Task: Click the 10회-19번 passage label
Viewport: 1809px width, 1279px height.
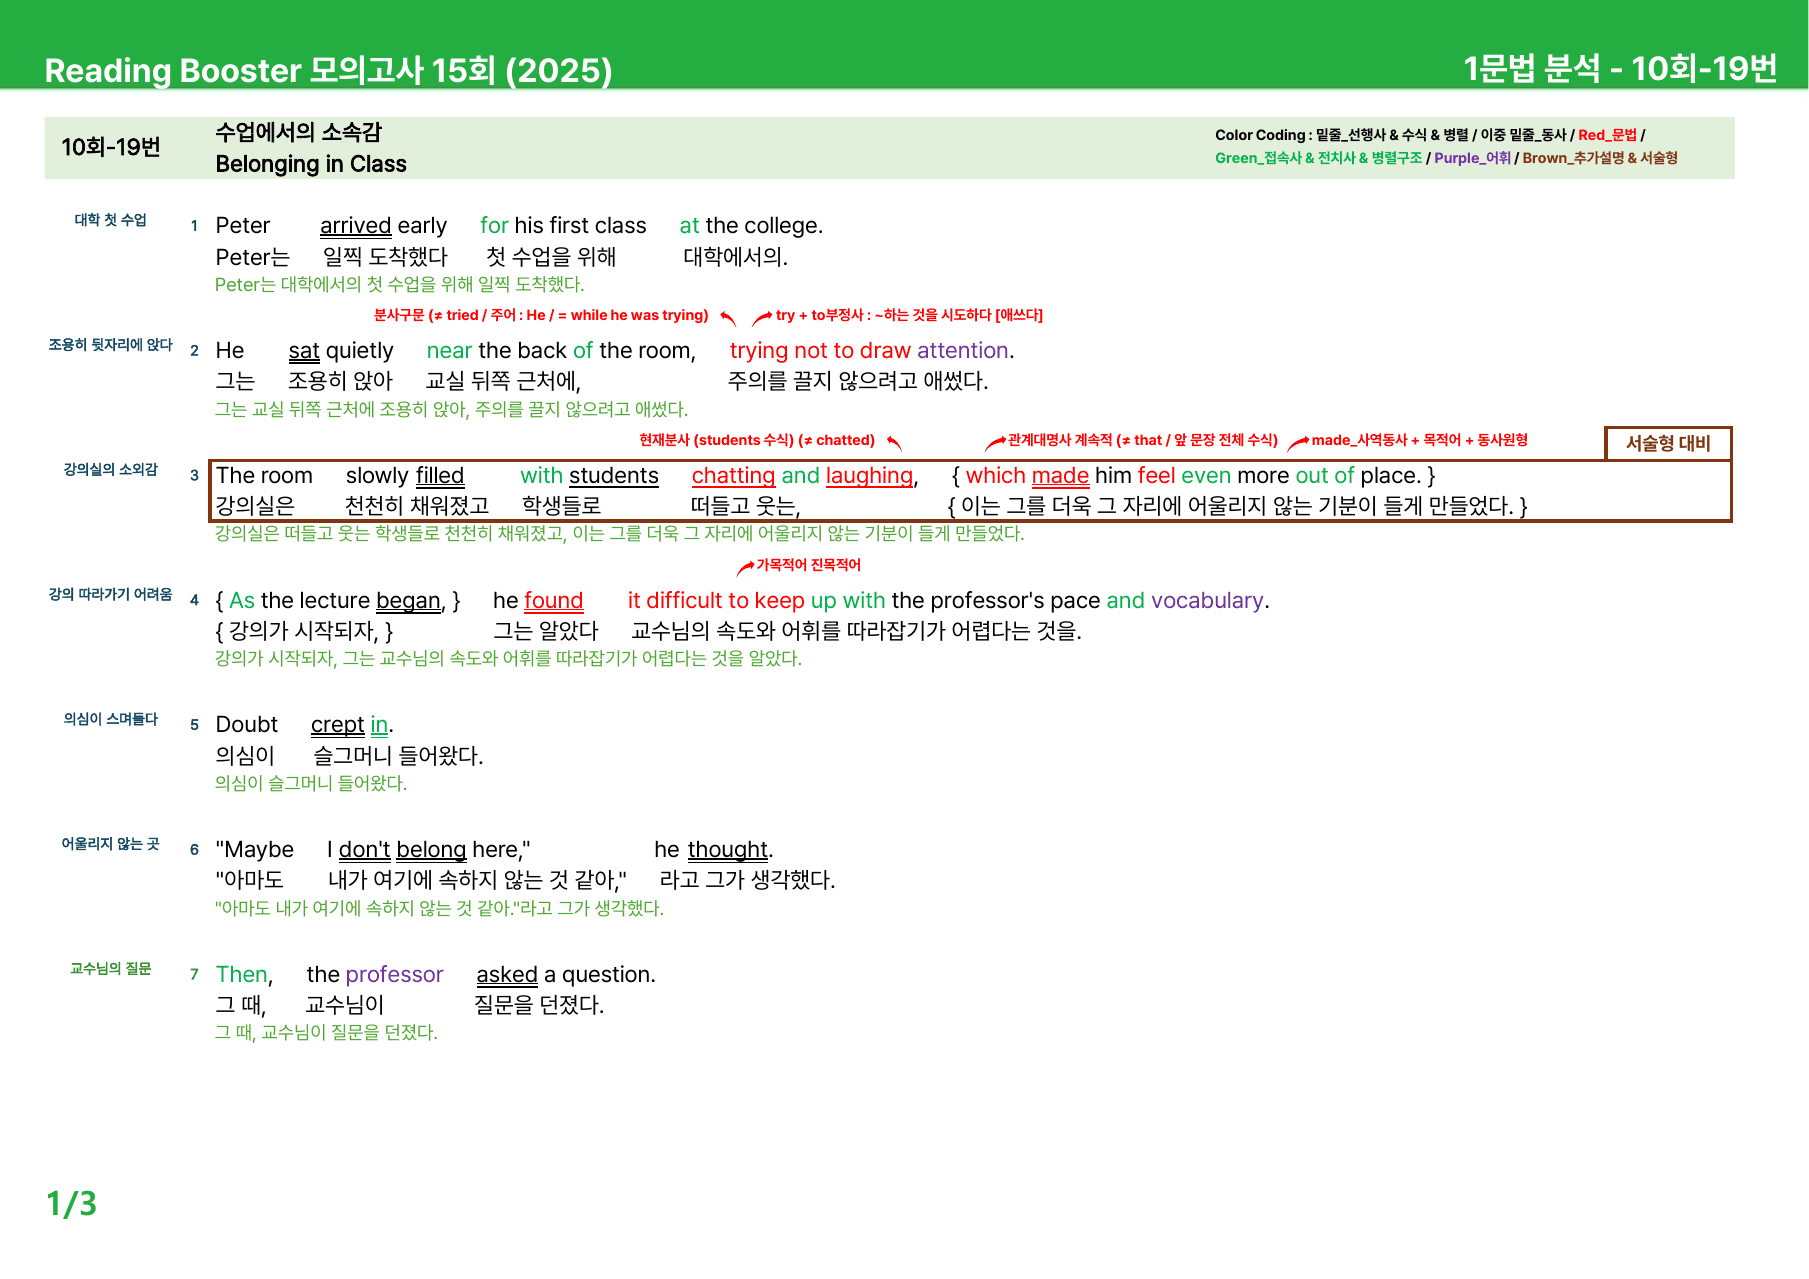Action: 111,148
